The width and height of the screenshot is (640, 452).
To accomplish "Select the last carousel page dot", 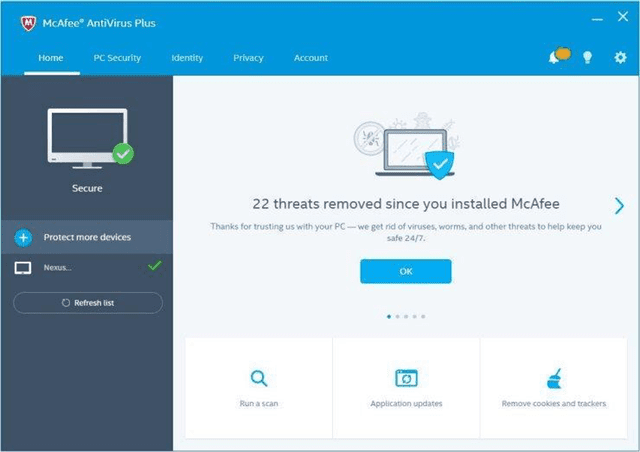I will pos(423,316).
